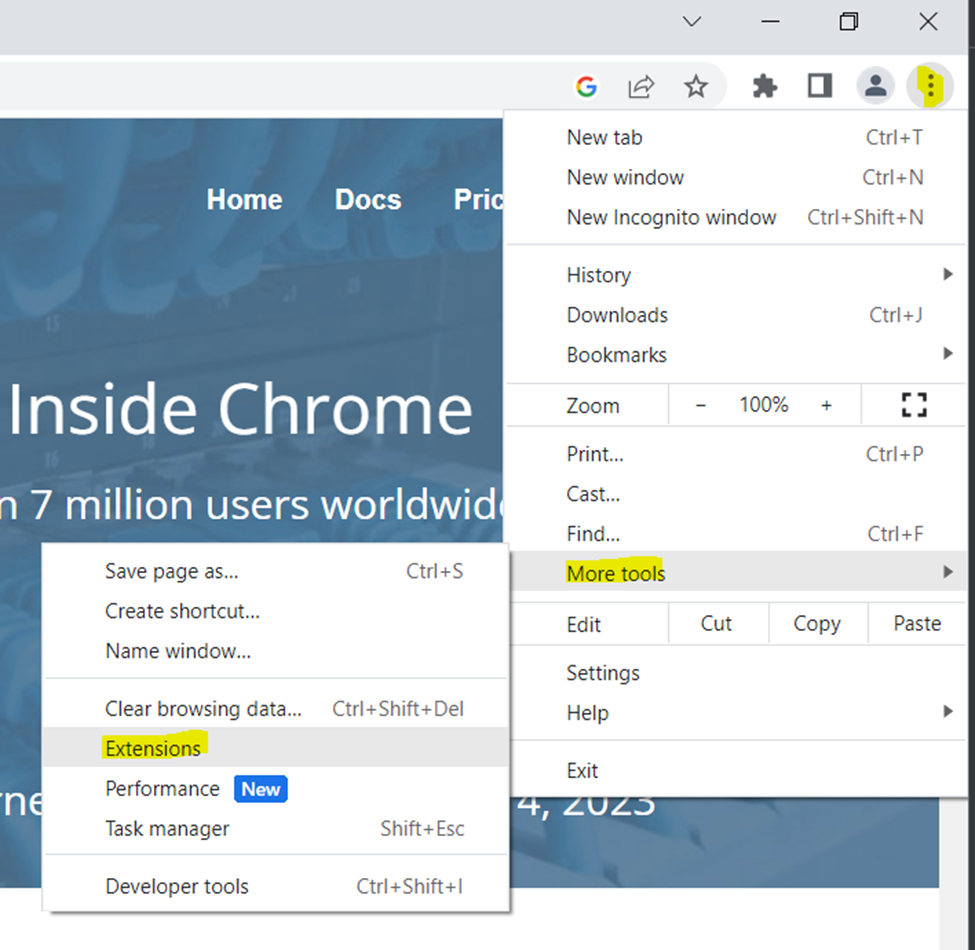The image size is (975, 950).
Task: Choose Cast... from the menu
Action: click(x=736, y=494)
